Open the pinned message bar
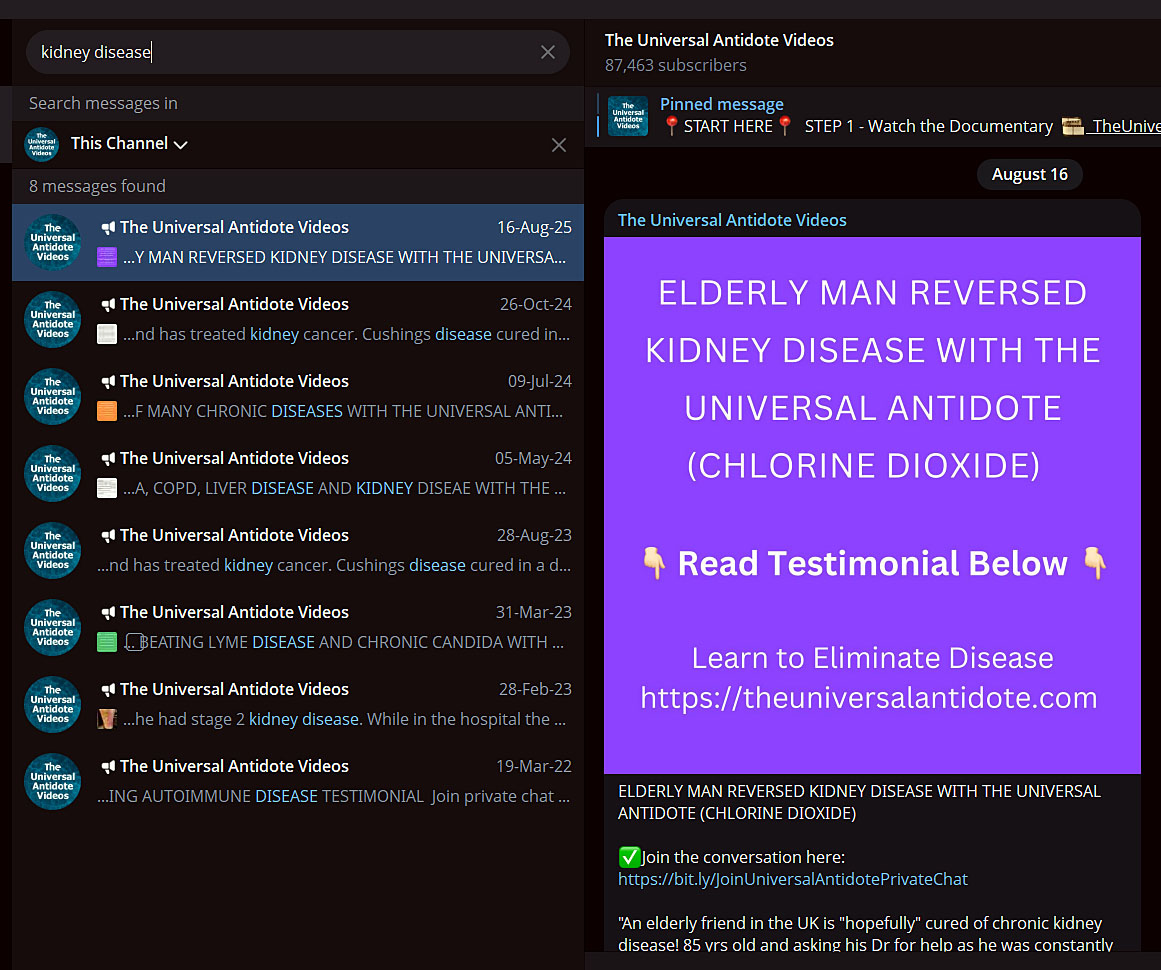This screenshot has width=1161, height=970. pos(880,115)
